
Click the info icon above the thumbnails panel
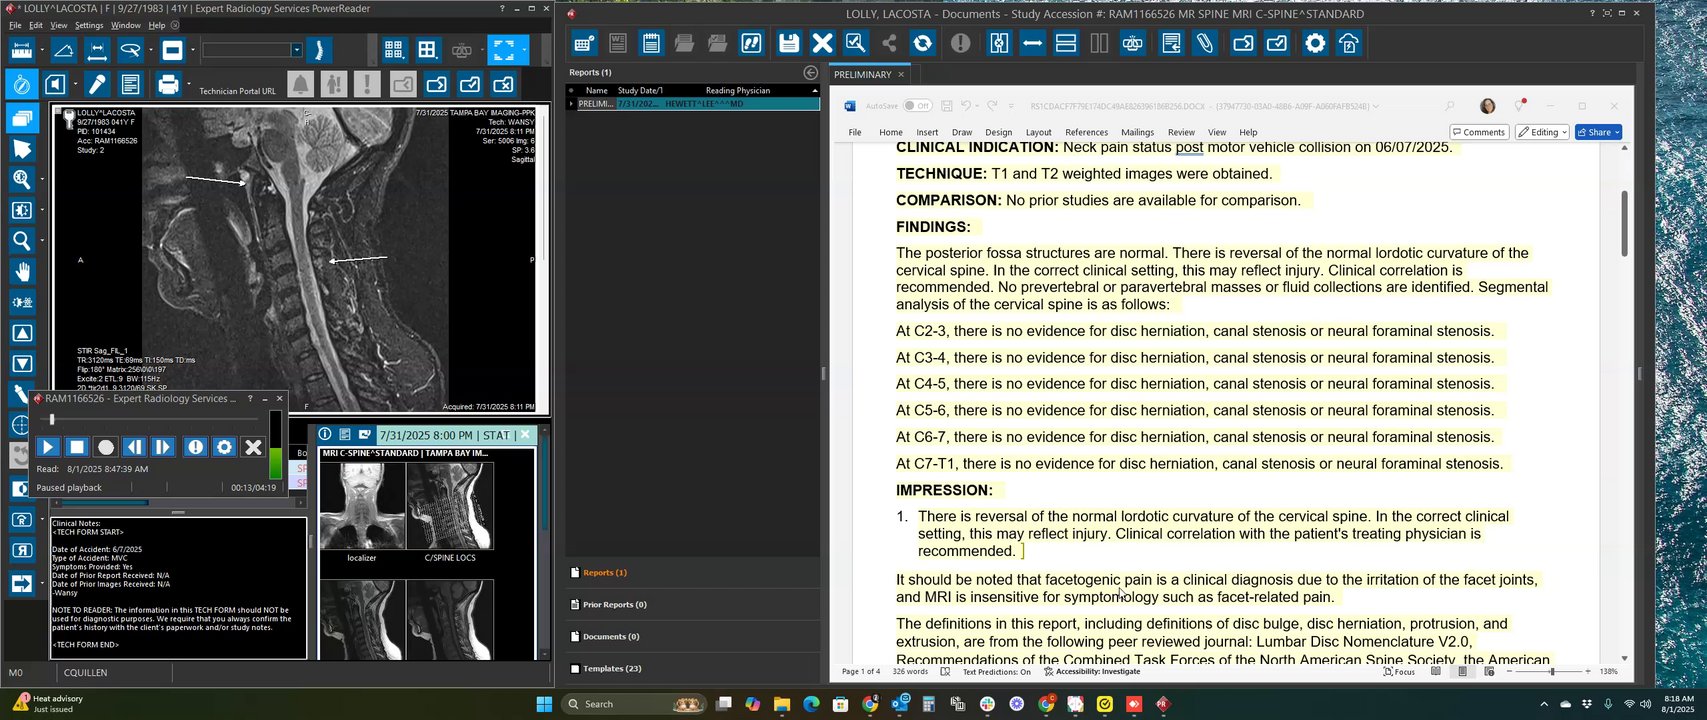click(325, 435)
